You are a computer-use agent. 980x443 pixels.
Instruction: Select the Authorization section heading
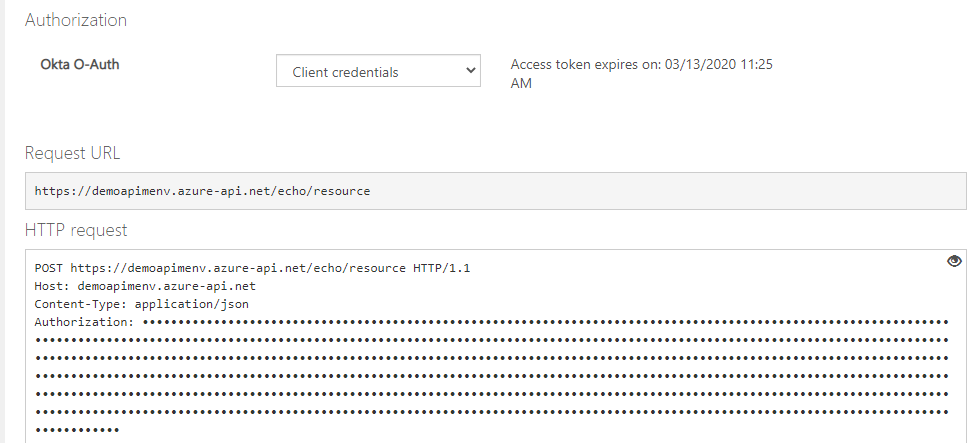coord(76,20)
